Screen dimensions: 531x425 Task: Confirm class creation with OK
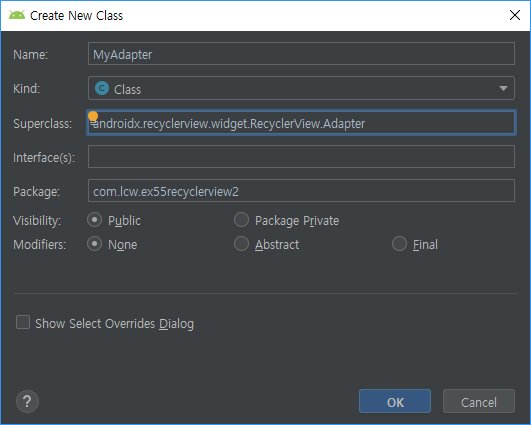click(395, 402)
